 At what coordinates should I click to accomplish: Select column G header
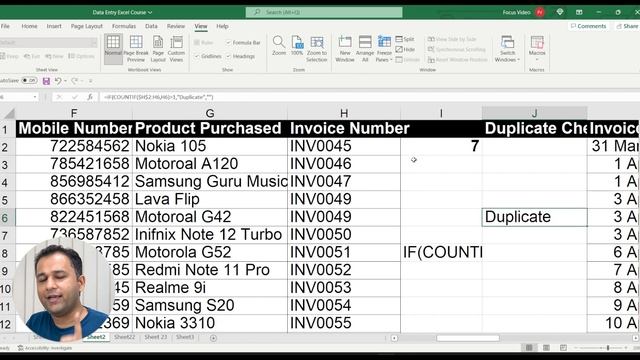click(x=210, y=113)
